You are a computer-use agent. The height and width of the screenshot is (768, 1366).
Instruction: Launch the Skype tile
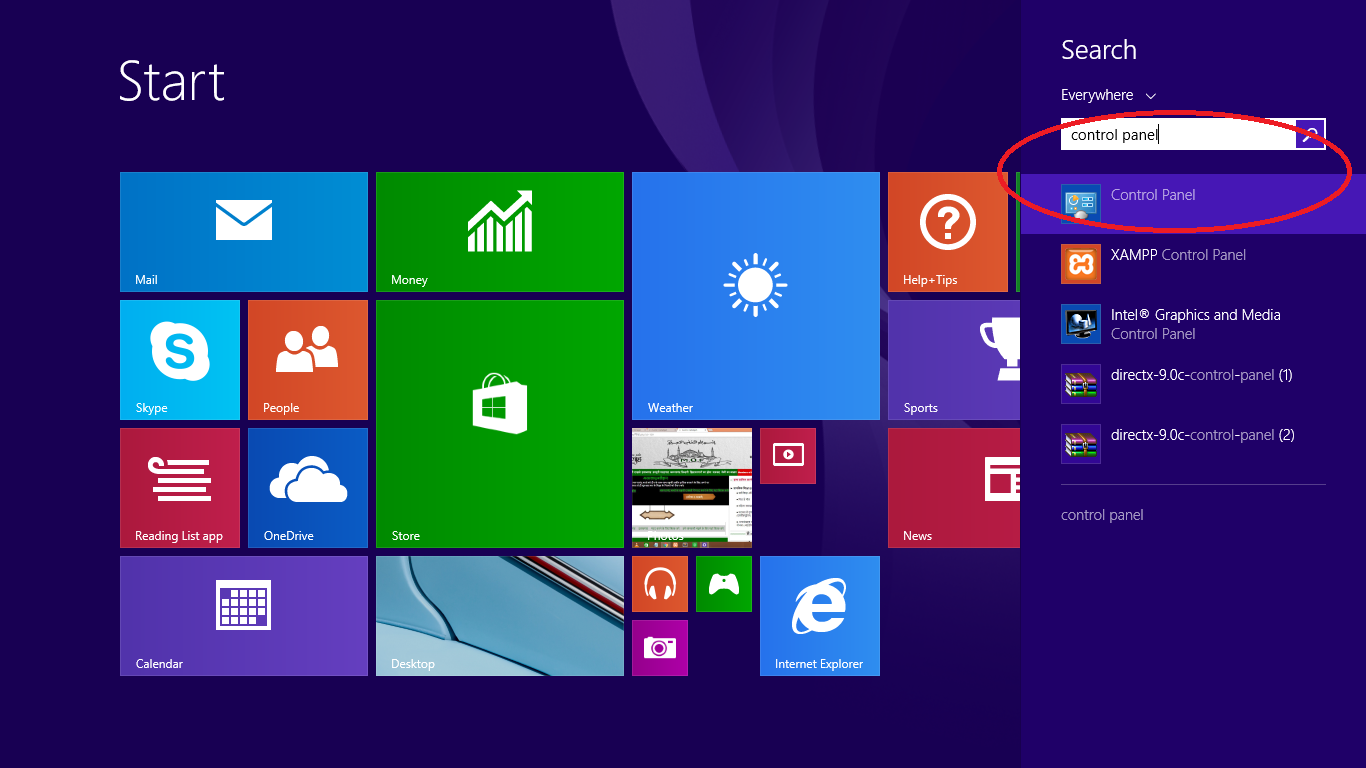pos(180,359)
